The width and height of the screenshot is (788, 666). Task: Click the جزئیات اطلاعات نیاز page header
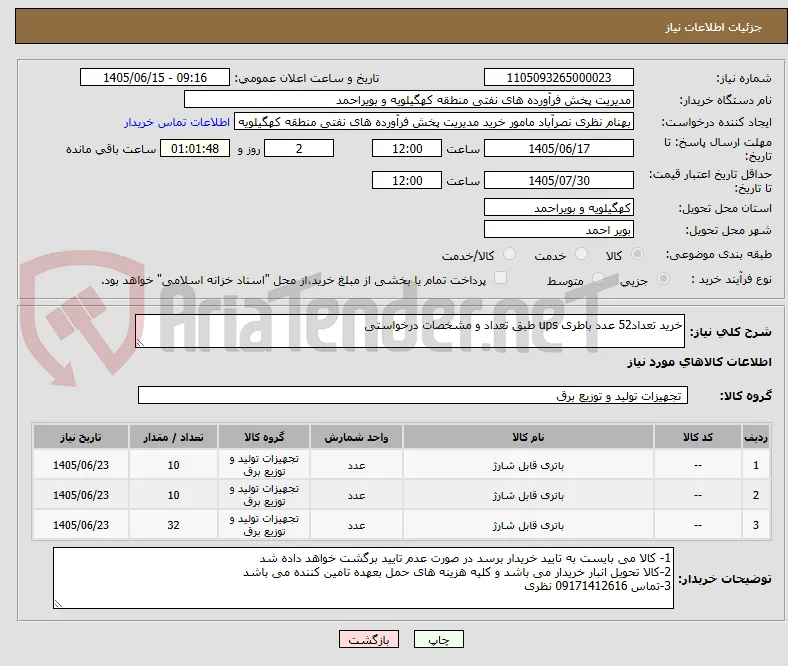[x=714, y=27]
